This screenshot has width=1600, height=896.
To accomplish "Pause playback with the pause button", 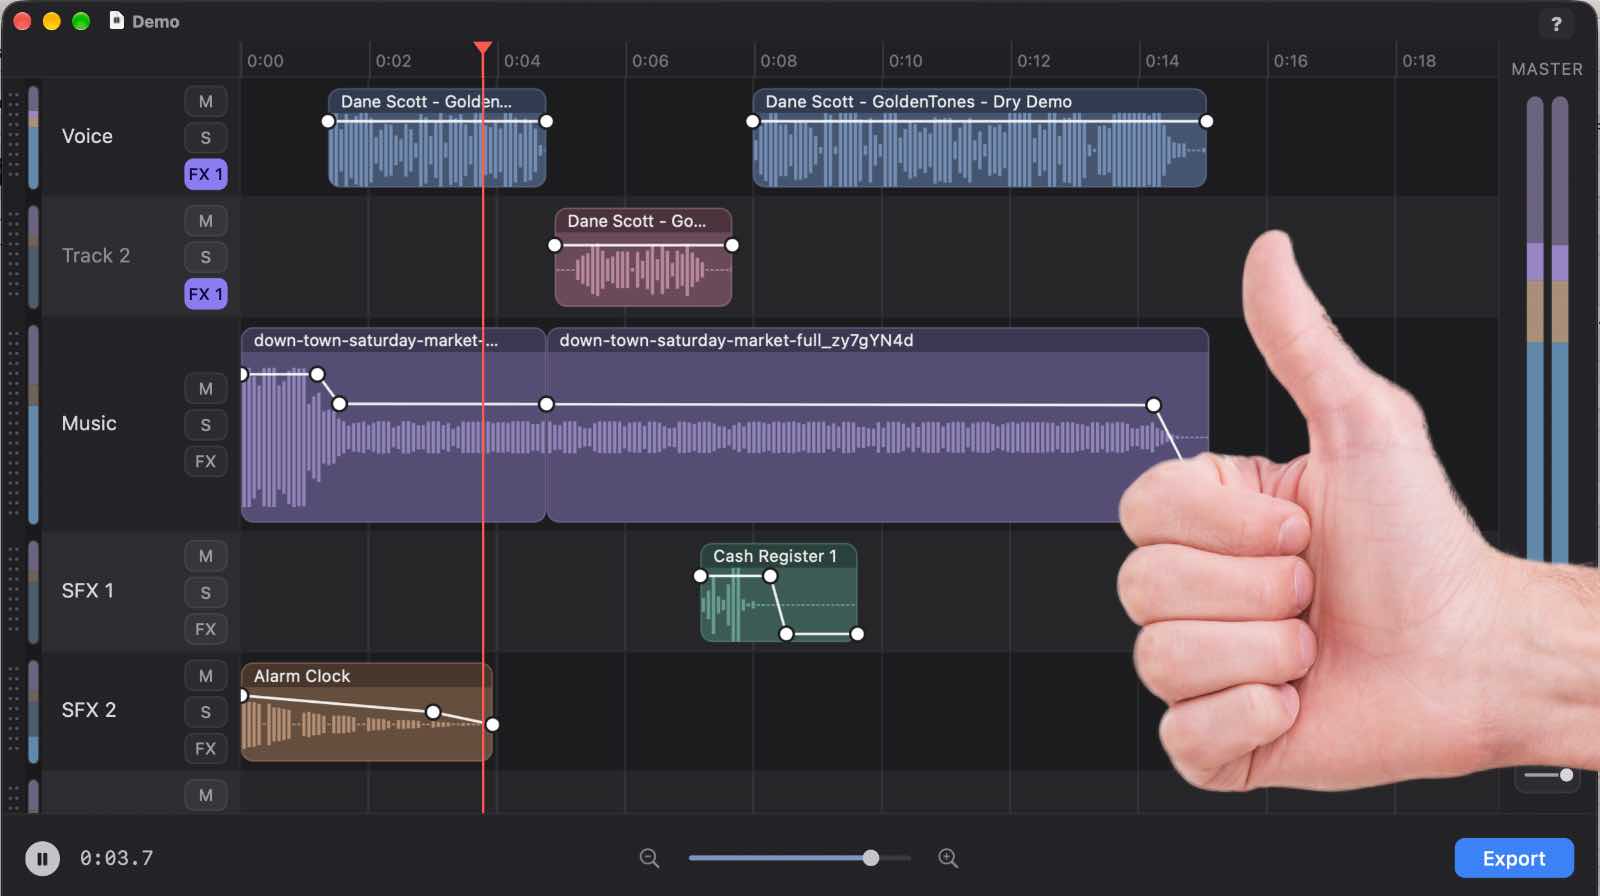I will tap(42, 858).
